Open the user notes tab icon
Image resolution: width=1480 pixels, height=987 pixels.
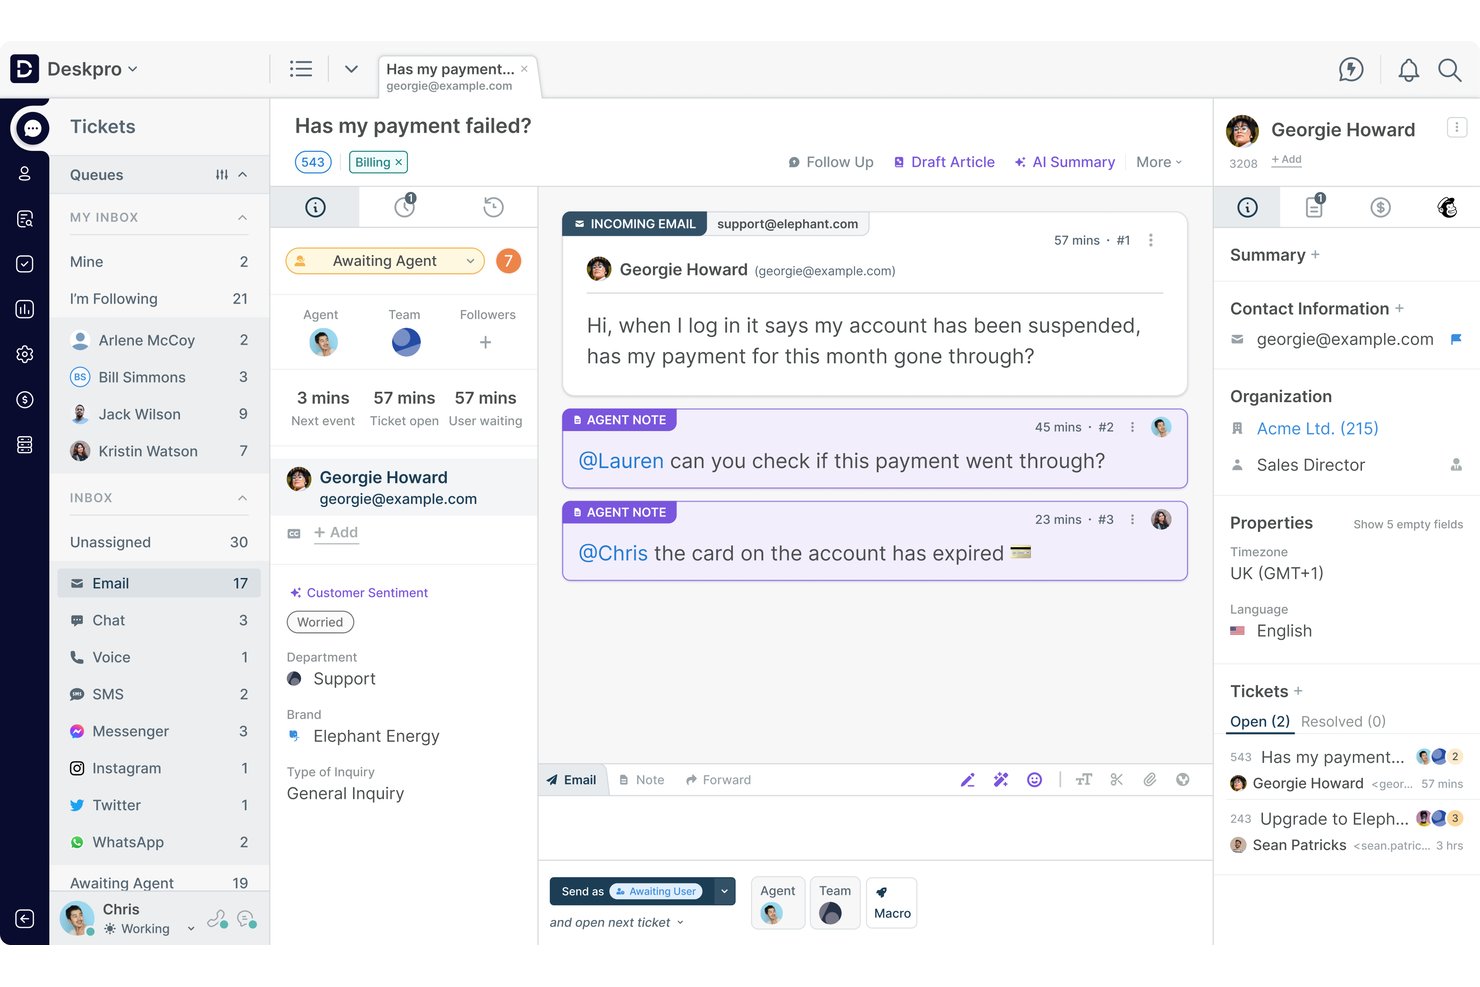[1314, 206]
